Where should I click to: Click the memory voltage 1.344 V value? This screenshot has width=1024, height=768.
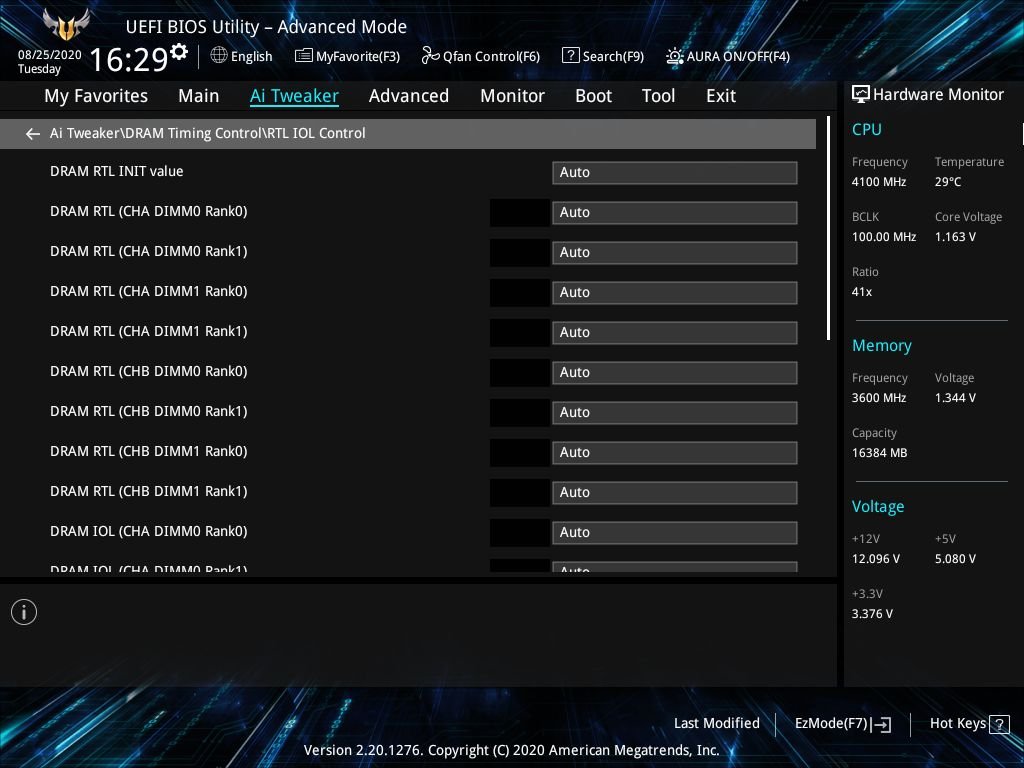point(955,398)
